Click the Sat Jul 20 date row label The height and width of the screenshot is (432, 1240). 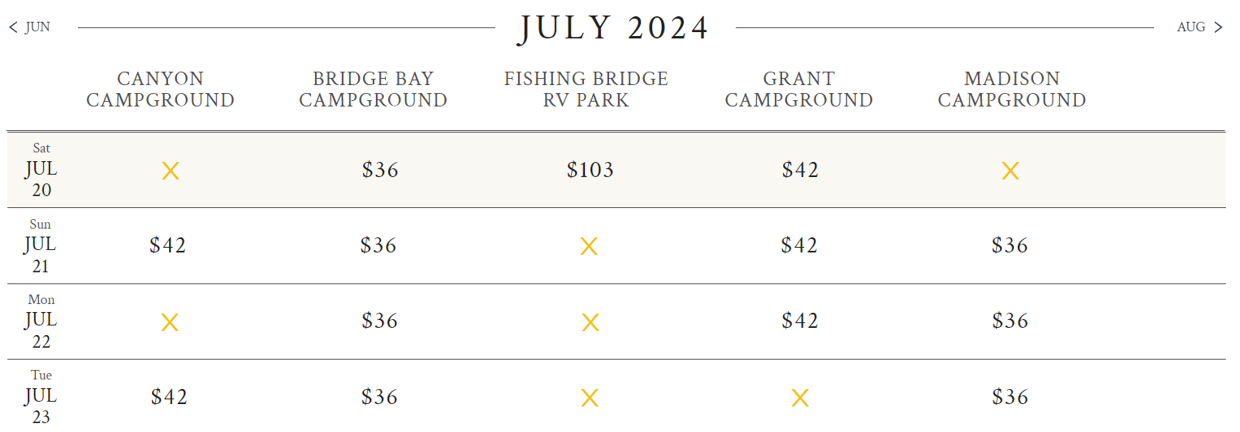pyautogui.click(x=41, y=170)
